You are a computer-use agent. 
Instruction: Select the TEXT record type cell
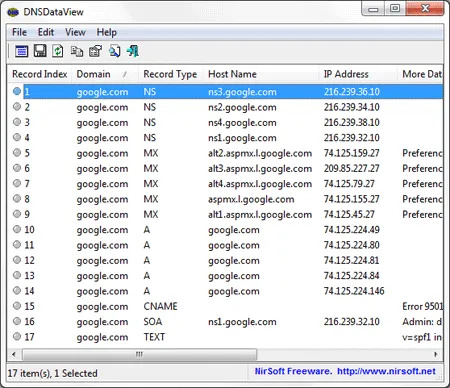pos(154,337)
